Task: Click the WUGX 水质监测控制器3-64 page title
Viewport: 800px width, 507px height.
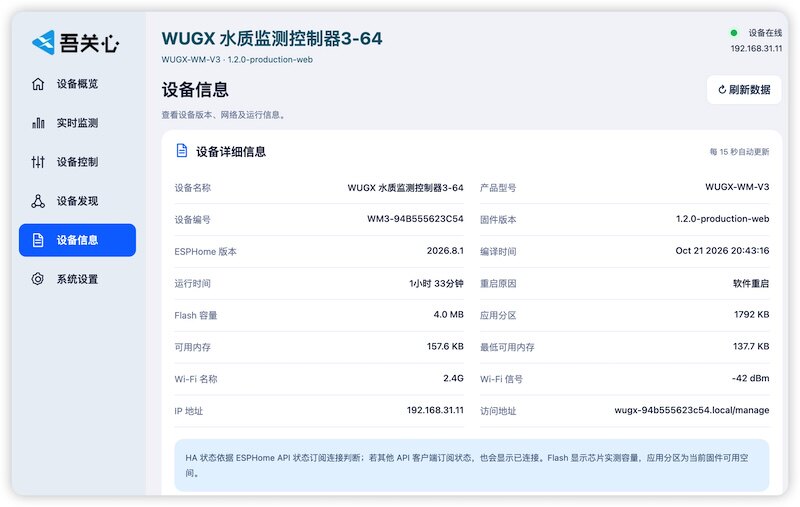Action: 272,39
